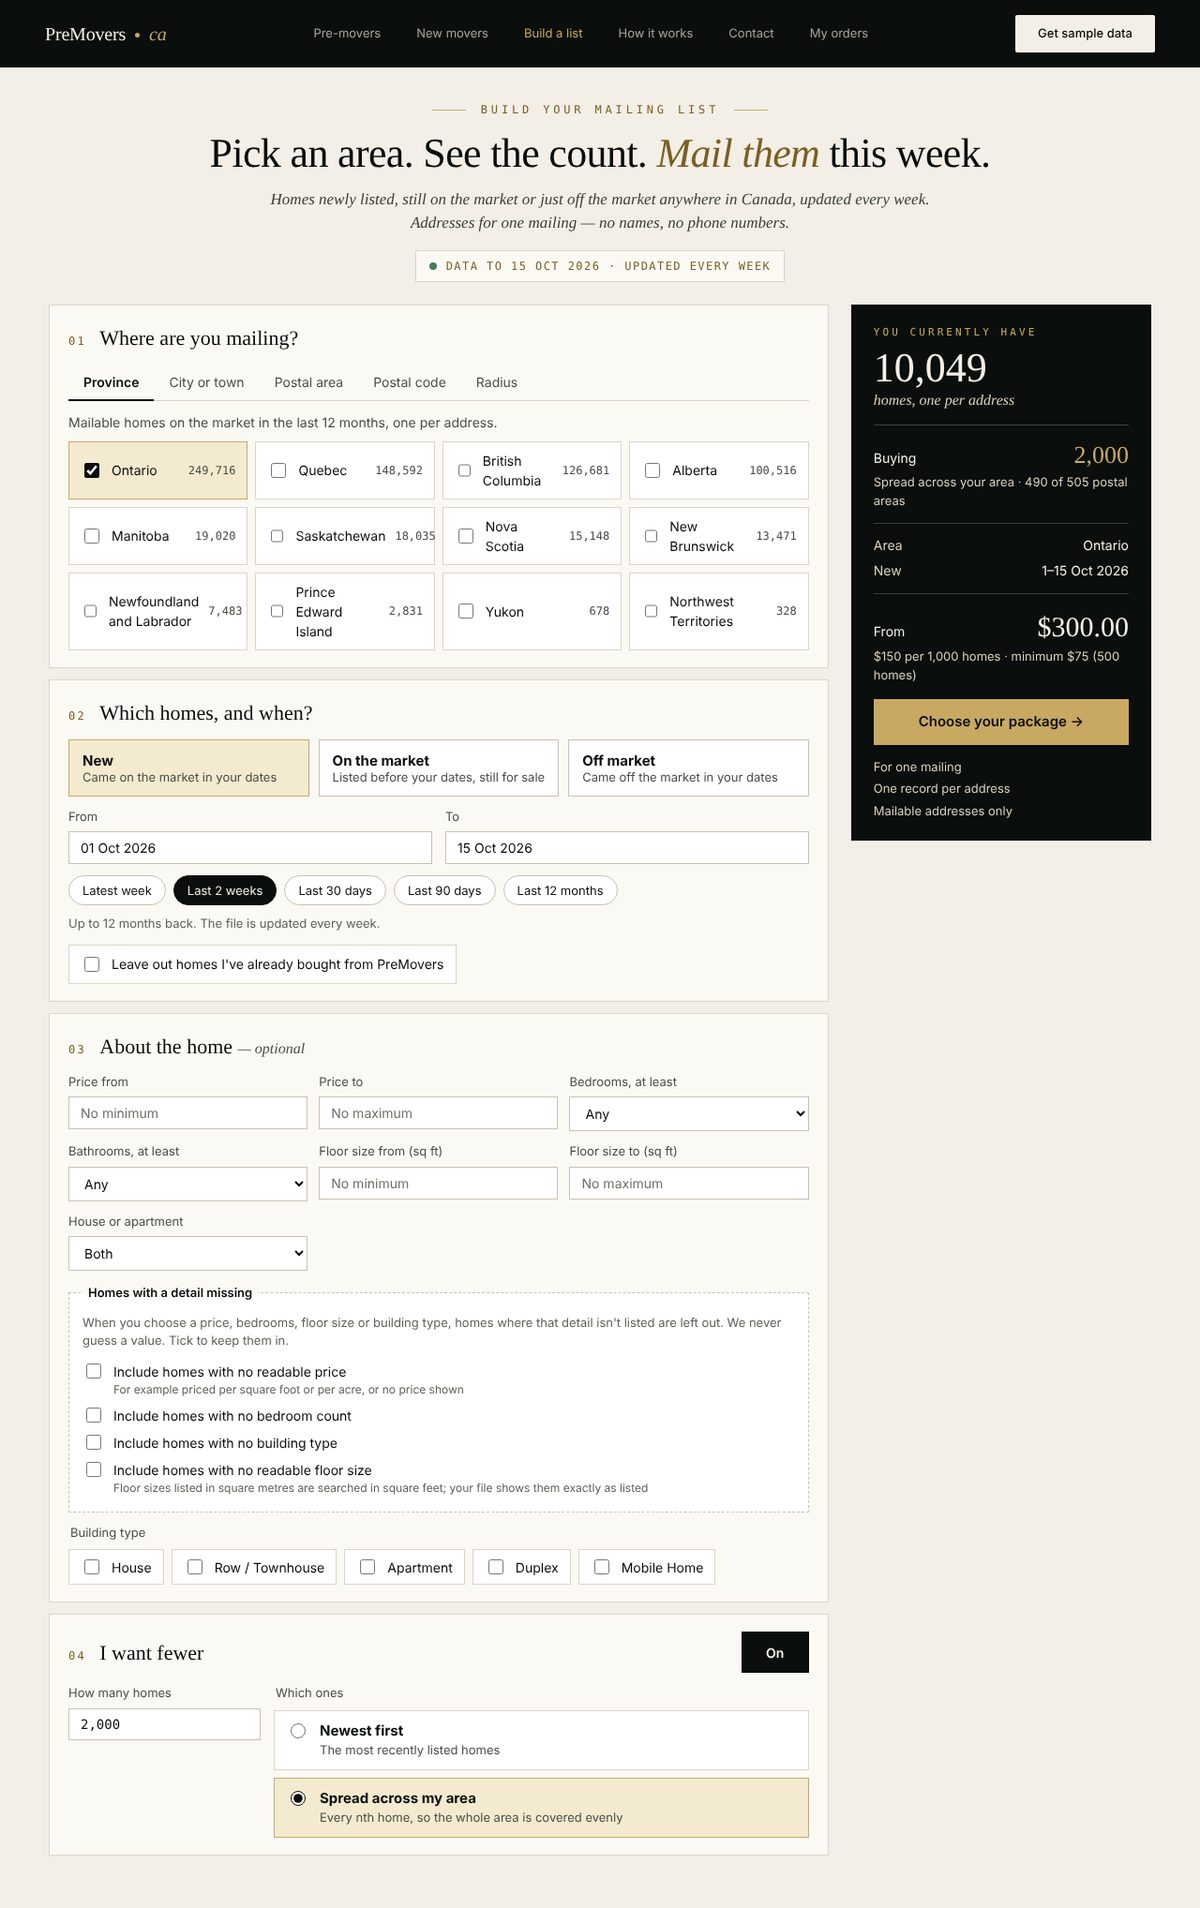Screen dimensions: 1200x1908
Task: Switch to the Radius tab
Action: click(x=496, y=382)
